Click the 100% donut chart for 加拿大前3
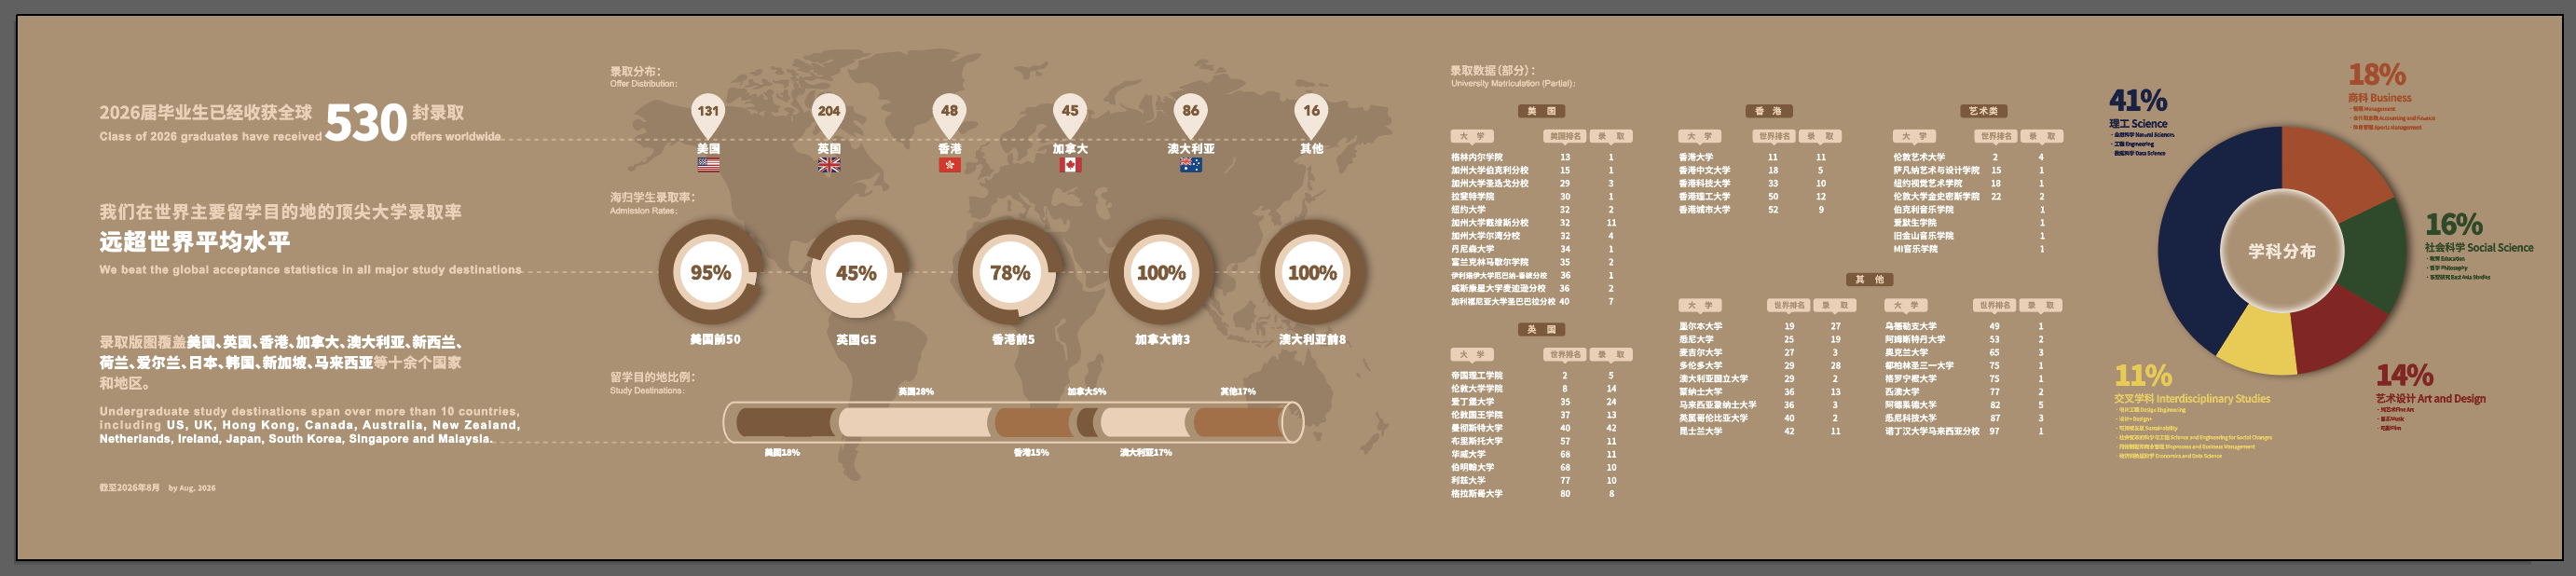 (1161, 272)
